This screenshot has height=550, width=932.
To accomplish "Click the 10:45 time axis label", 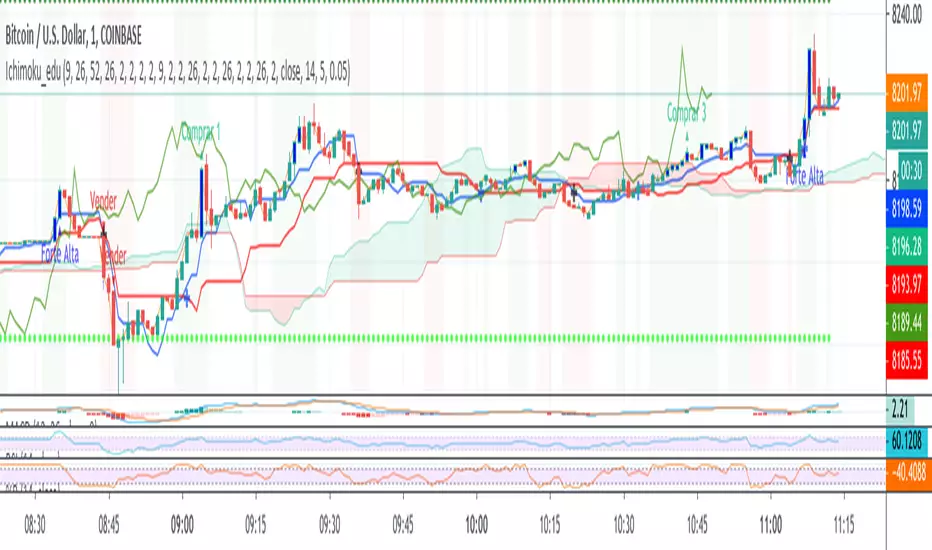I will (697, 525).
